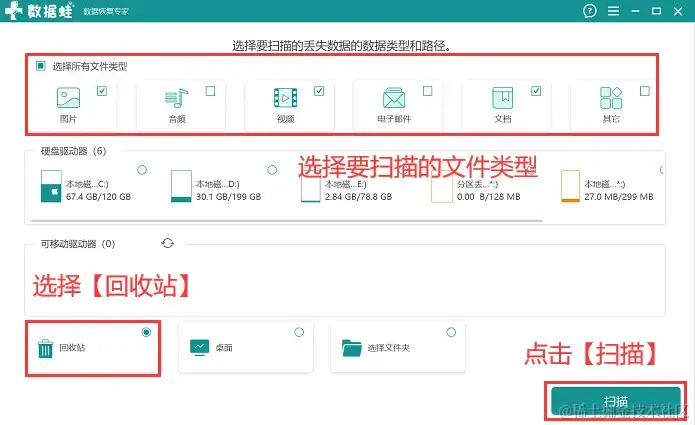
Task: Click the recycle bin trash icon
Action: point(45,348)
